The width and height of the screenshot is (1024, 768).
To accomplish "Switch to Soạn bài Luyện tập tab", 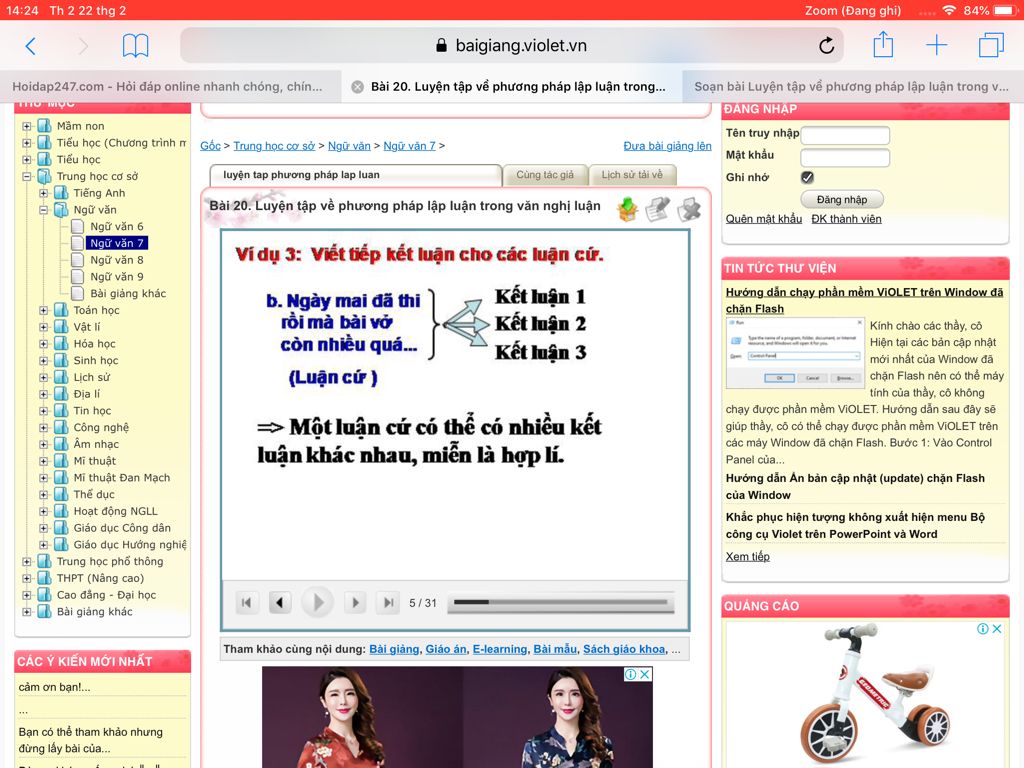I will pos(852,86).
